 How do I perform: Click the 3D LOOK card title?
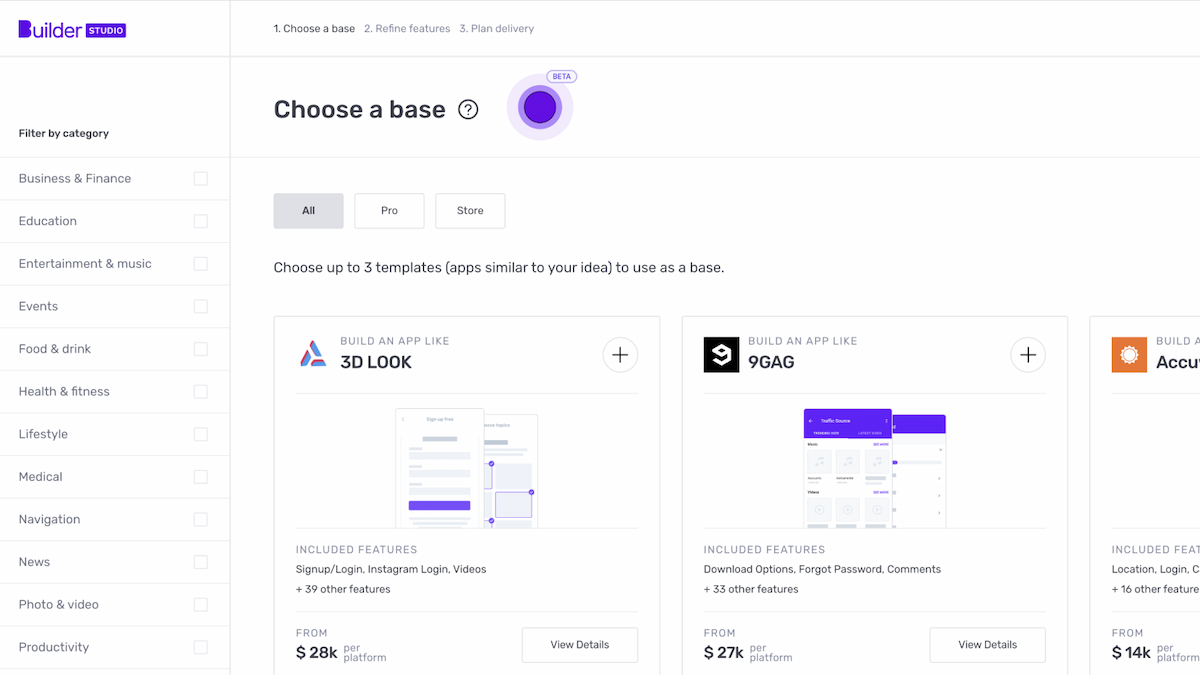(x=376, y=362)
